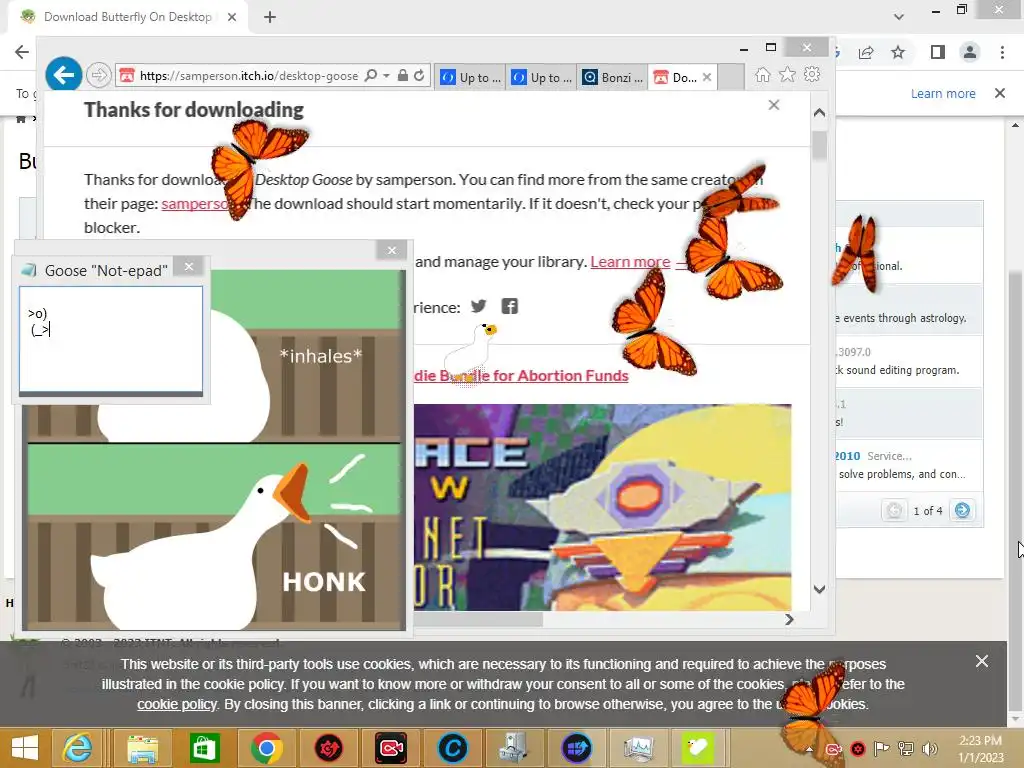Click the IE address bar URL field
This screenshot has height=768, width=1024.
tap(249, 76)
